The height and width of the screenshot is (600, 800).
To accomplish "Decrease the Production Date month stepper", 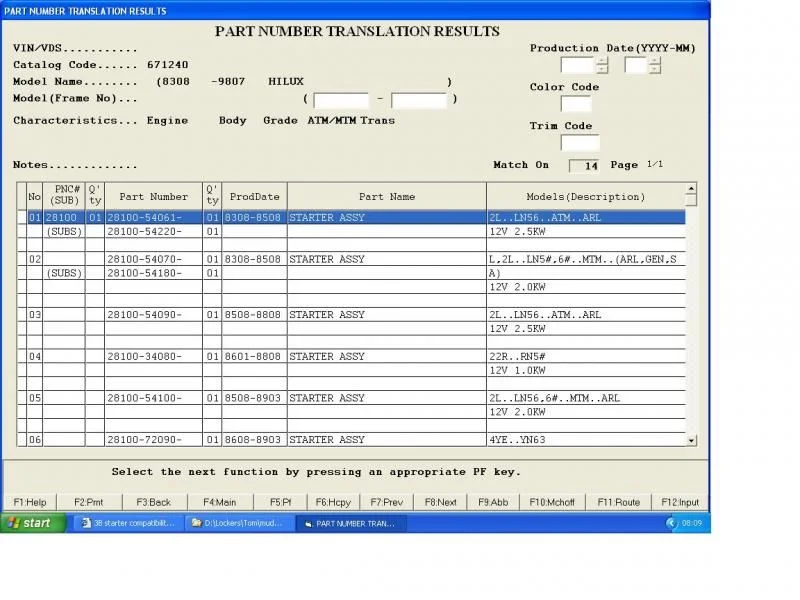I will coord(655,69).
